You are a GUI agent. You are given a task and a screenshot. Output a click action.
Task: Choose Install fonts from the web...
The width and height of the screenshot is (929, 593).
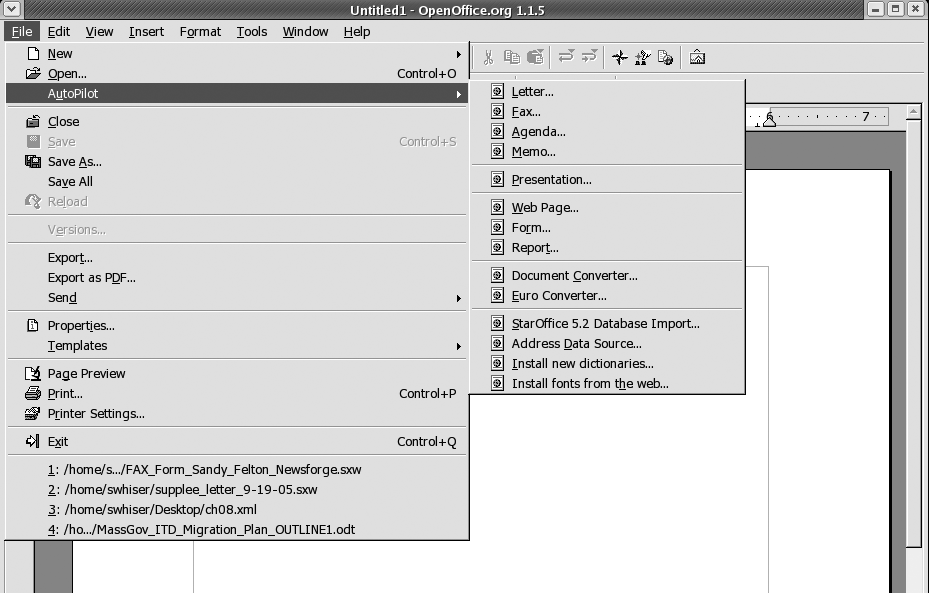[607, 384]
